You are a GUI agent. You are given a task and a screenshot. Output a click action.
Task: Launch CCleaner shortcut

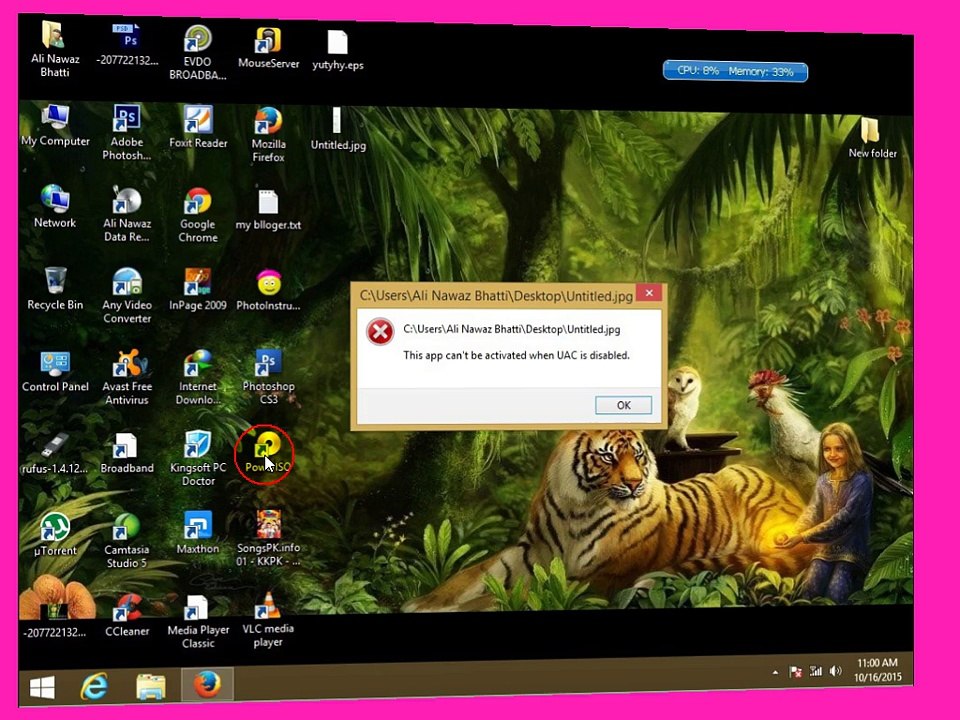point(127,617)
